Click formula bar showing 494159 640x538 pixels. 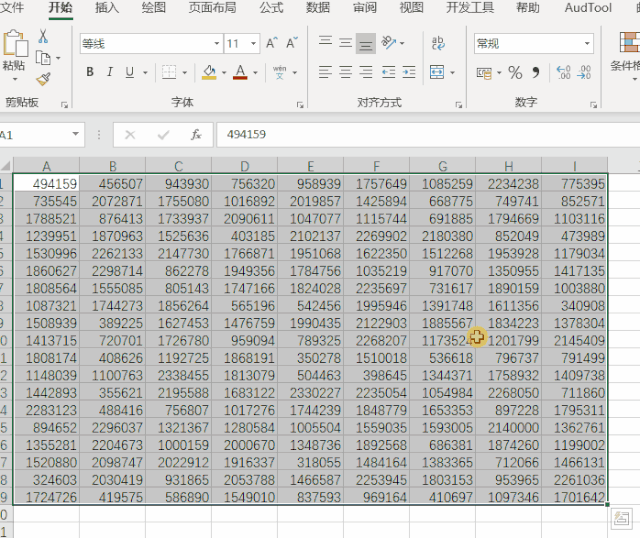tap(428, 134)
